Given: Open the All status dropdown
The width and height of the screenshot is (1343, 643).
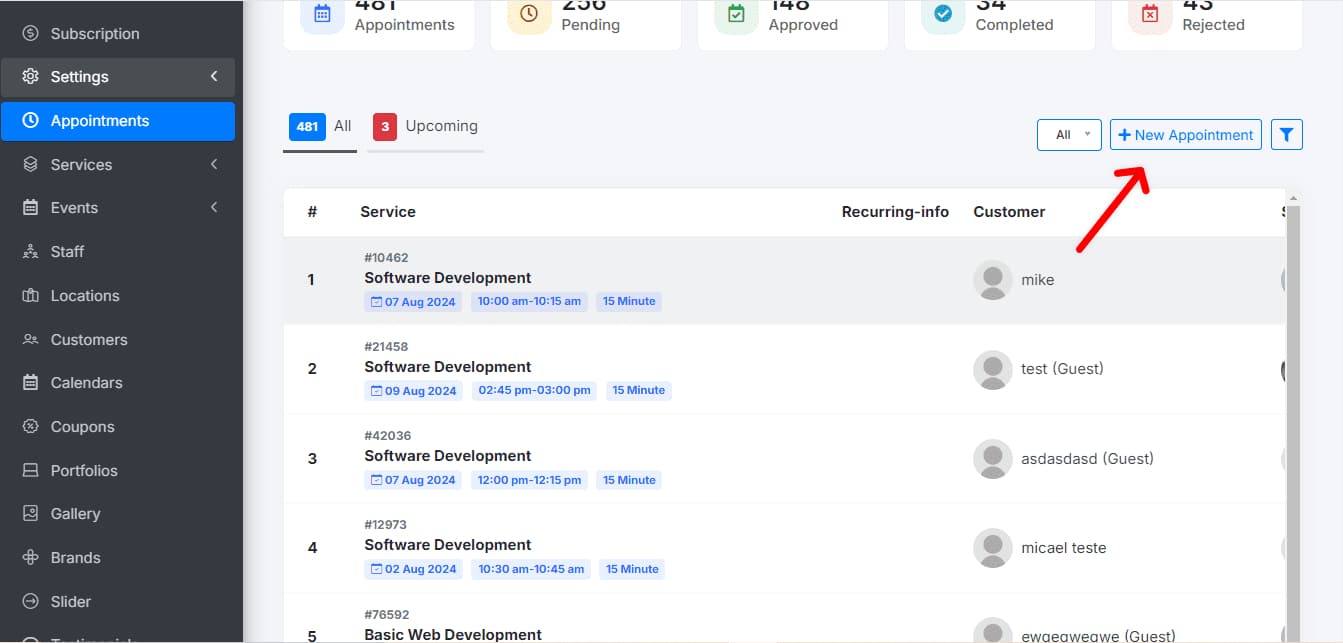Looking at the screenshot, I should pyautogui.click(x=1069, y=135).
